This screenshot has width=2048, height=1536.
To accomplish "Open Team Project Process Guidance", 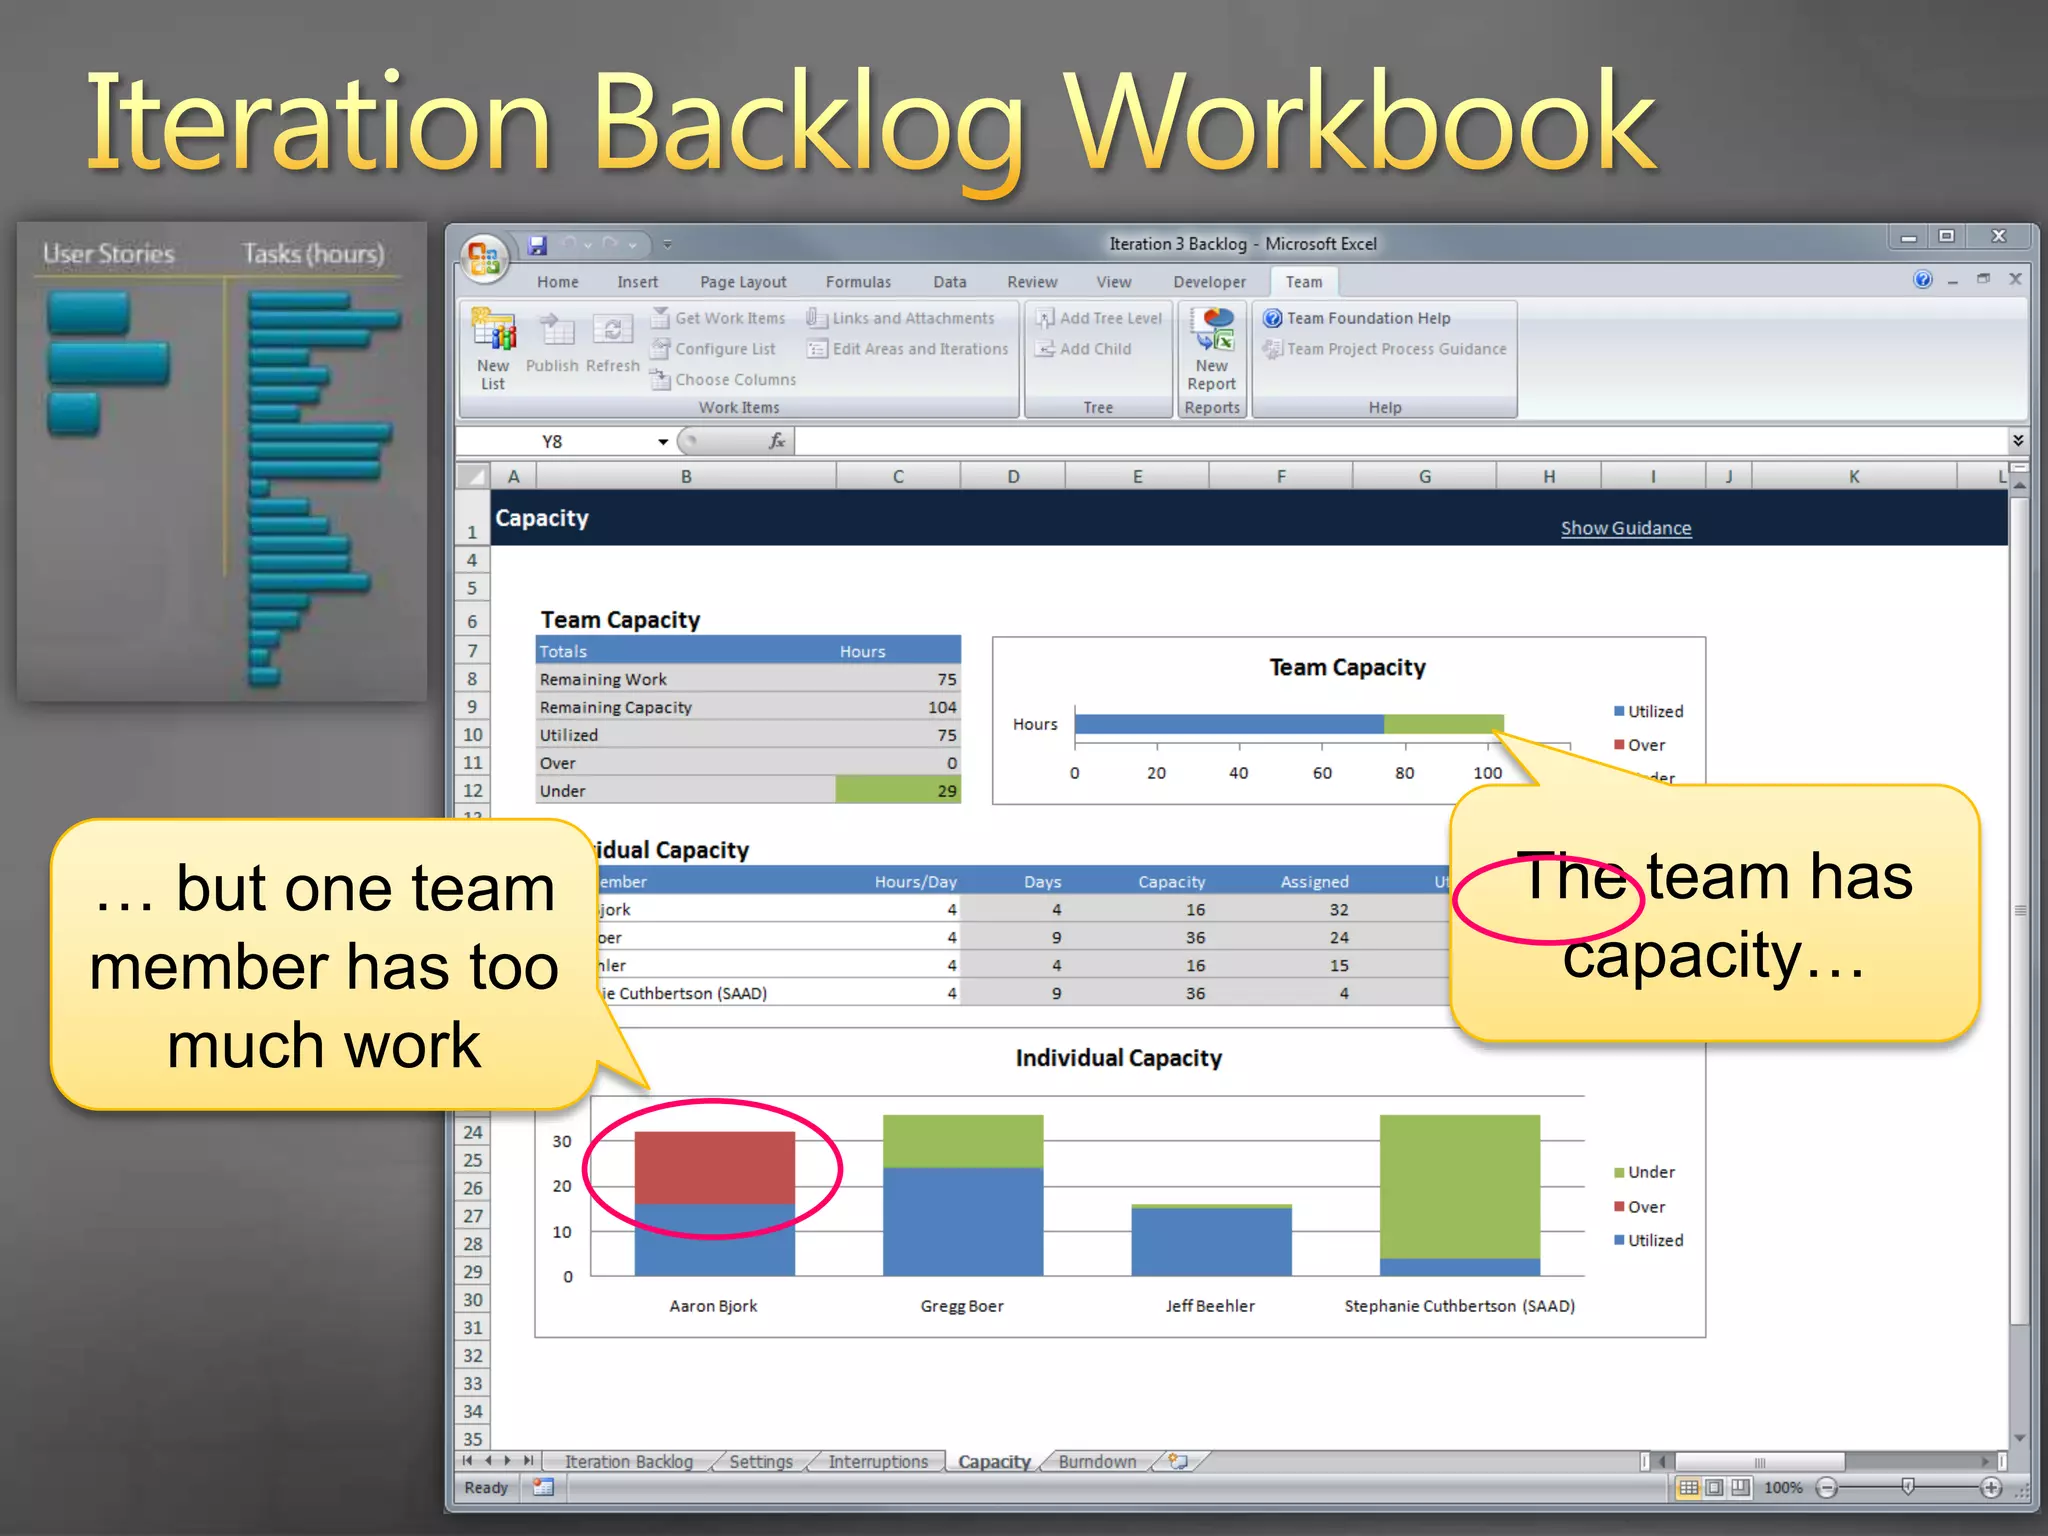I will [1385, 349].
